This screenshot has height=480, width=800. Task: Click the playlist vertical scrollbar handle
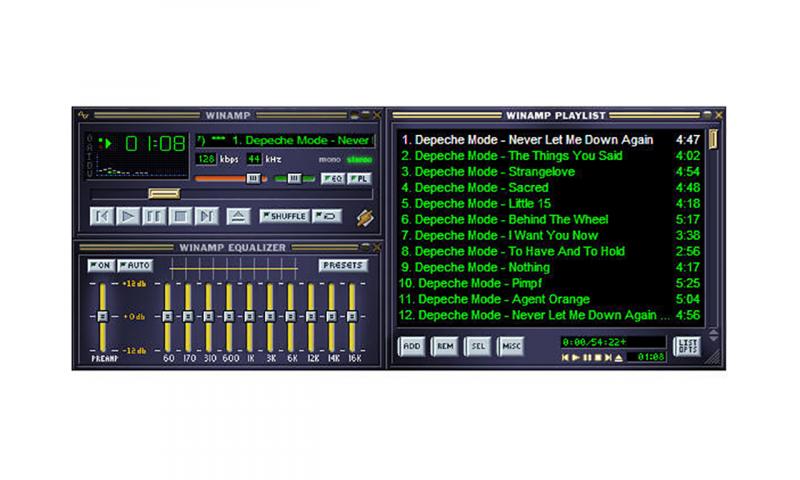coord(713,140)
